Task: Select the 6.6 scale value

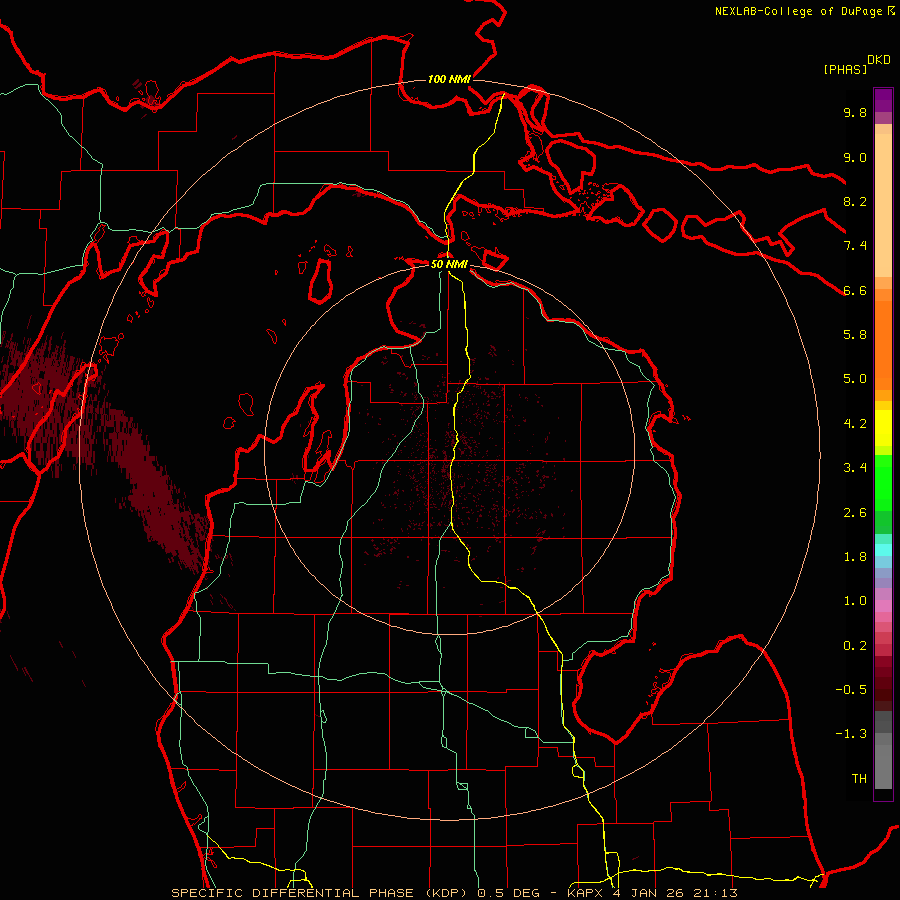Action: click(x=855, y=290)
